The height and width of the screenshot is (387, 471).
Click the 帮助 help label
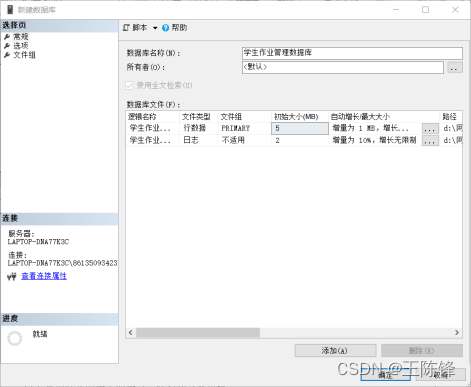pyautogui.click(x=179, y=28)
